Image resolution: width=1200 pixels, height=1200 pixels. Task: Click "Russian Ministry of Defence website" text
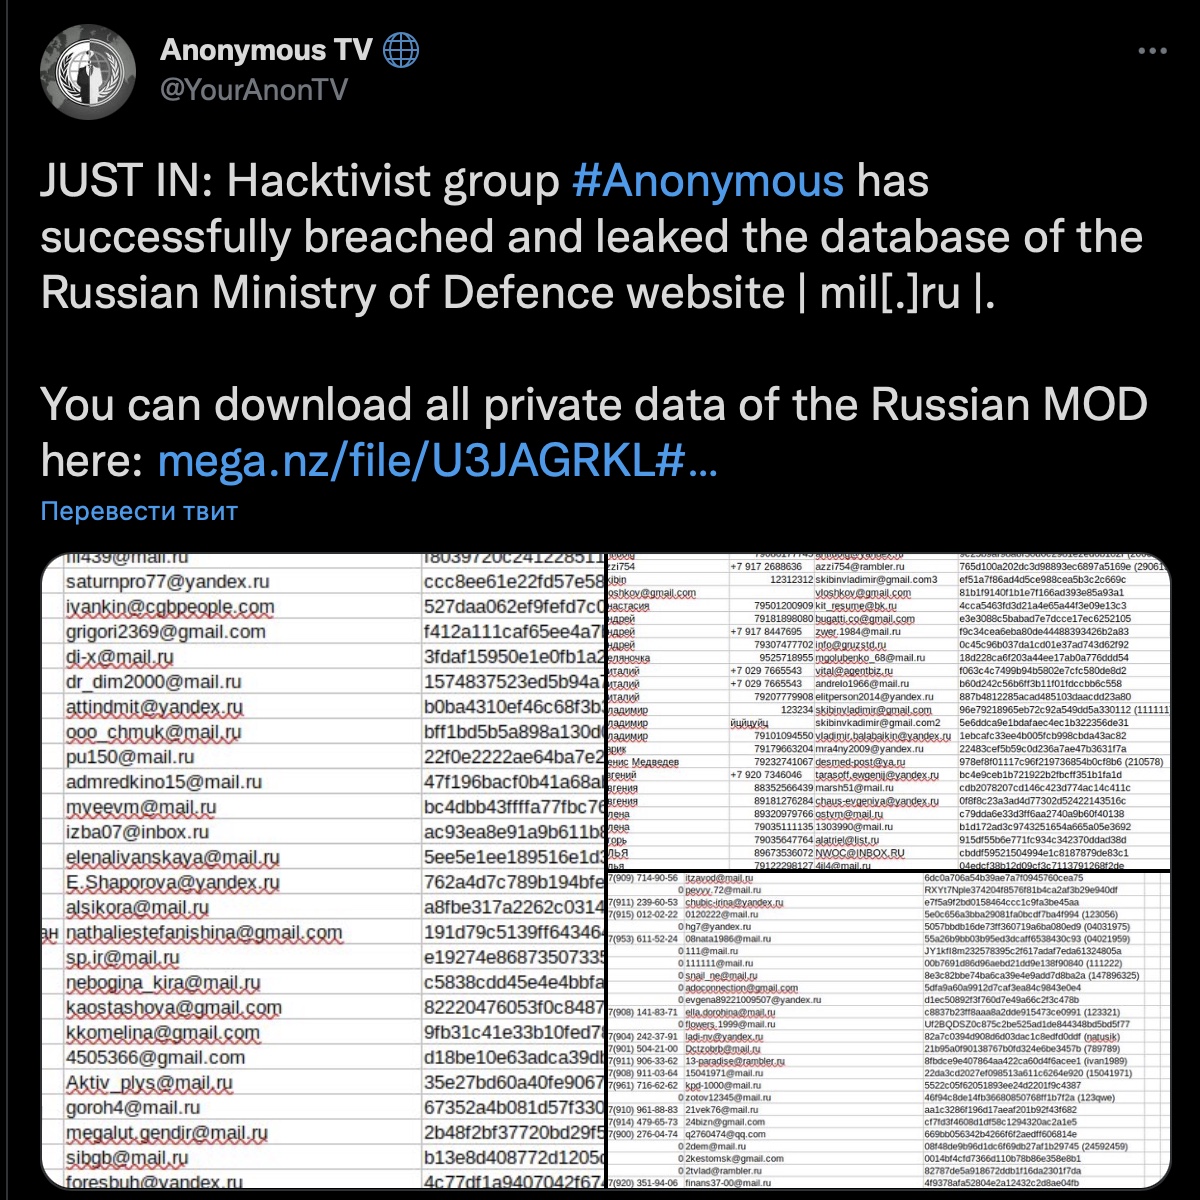click(x=412, y=293)
